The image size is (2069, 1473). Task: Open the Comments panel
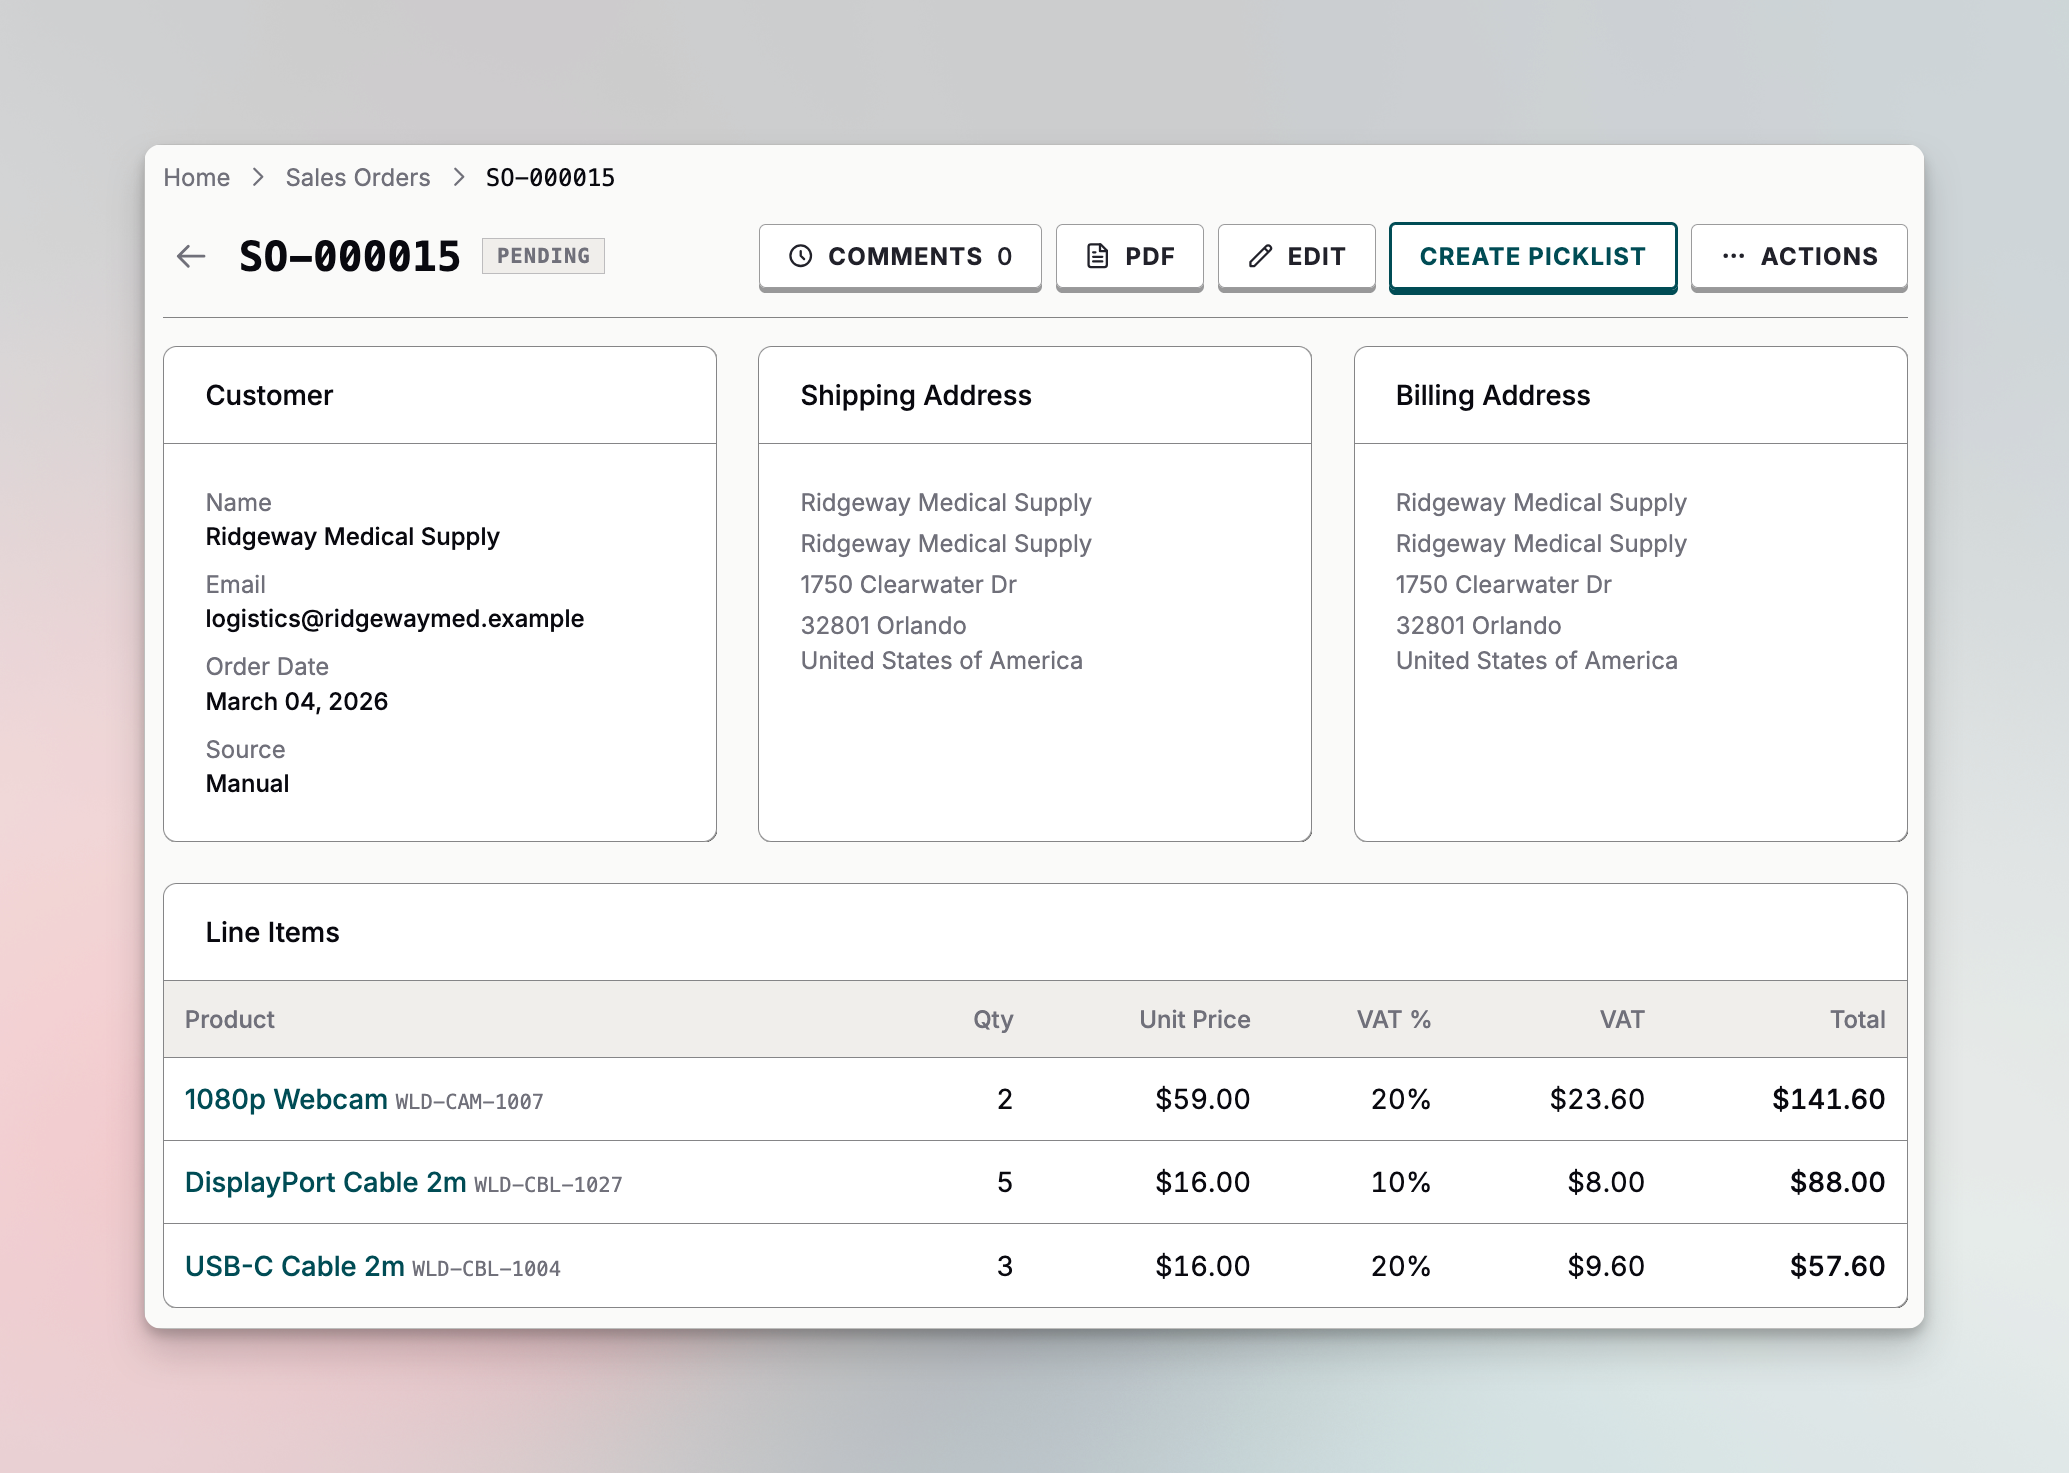pos(899,256)
